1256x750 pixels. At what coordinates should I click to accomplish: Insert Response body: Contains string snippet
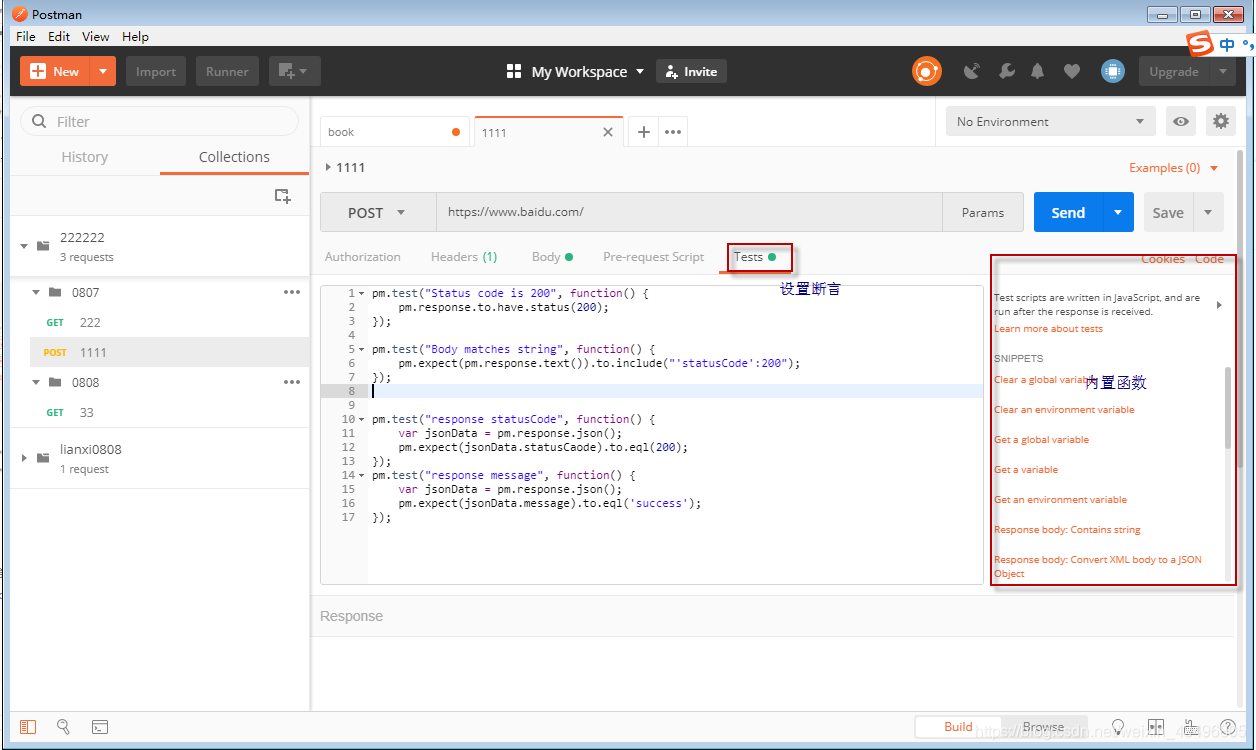1067,530
